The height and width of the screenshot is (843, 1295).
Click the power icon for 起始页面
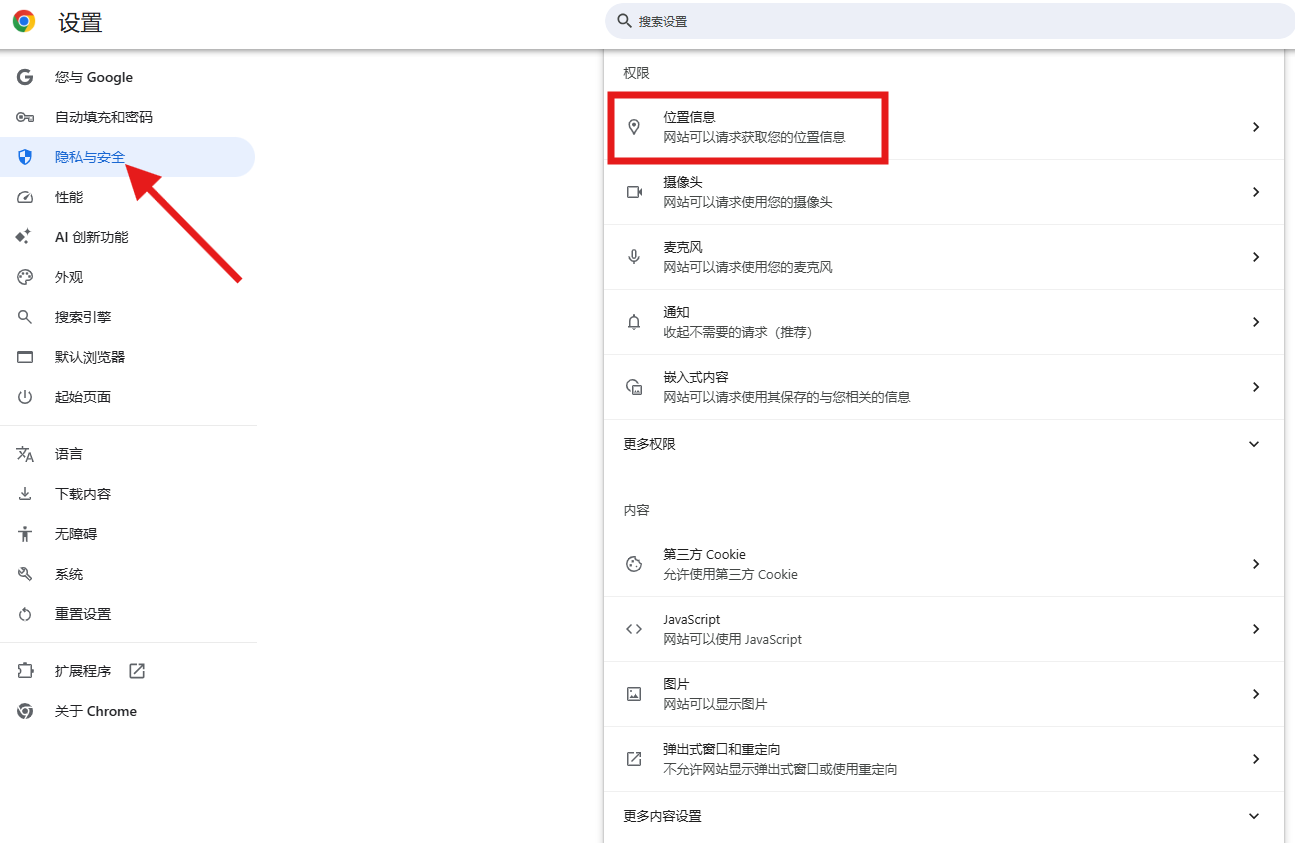[25, 397]
